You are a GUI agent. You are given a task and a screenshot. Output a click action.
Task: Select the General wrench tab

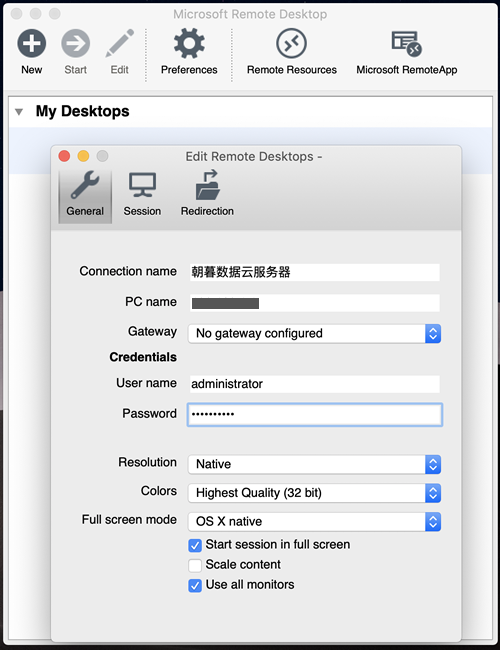[x=85, y=194]
